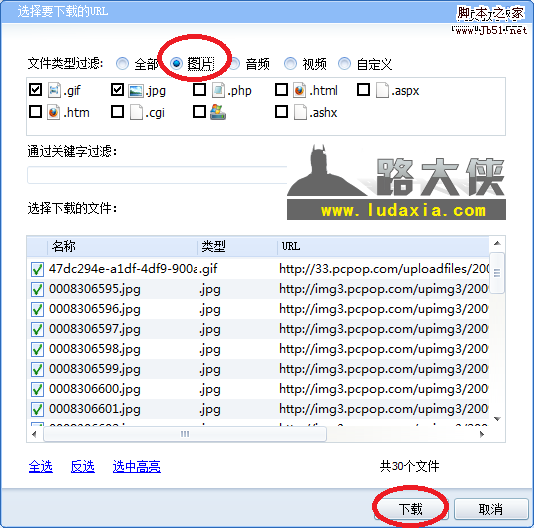Select the 全部 (all) filter radio button
The height and width of the screenshot is (528, 534).
122,63
